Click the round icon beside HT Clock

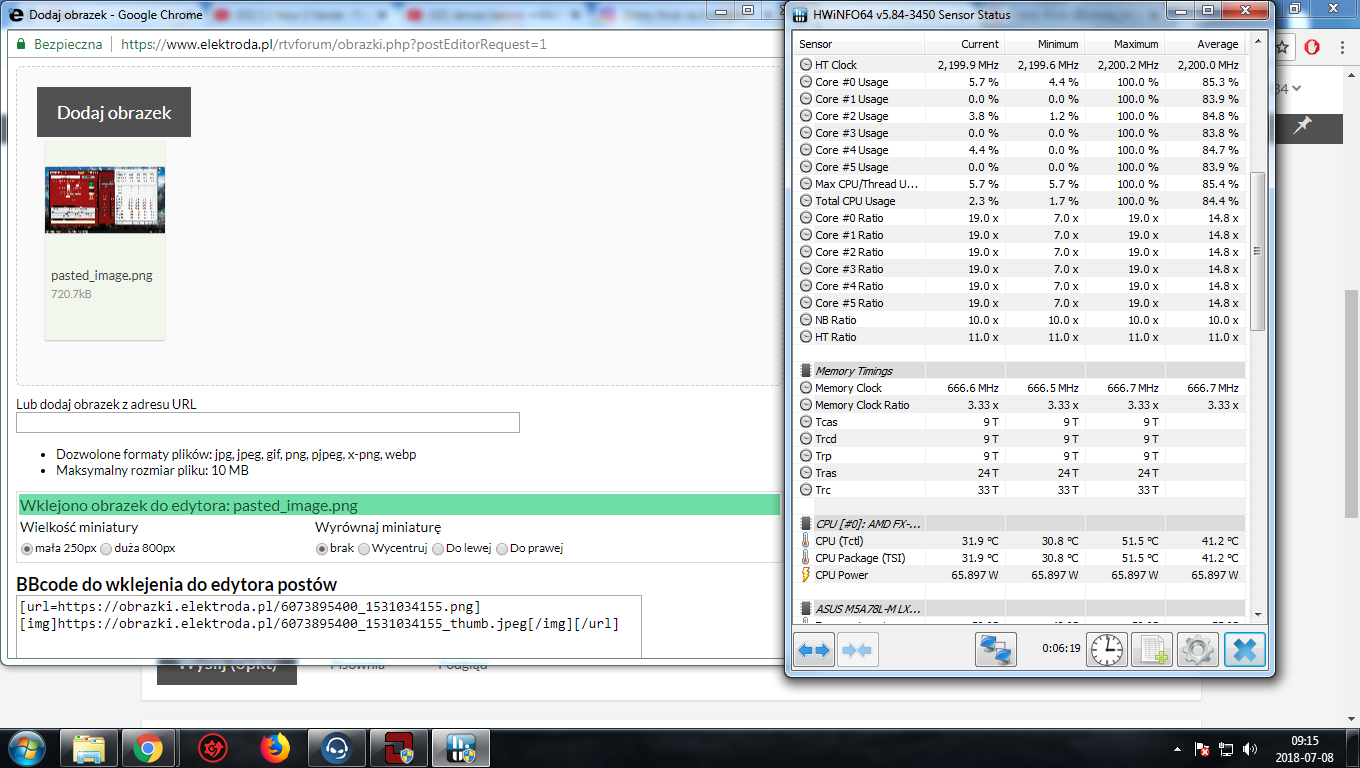[806, 65]
